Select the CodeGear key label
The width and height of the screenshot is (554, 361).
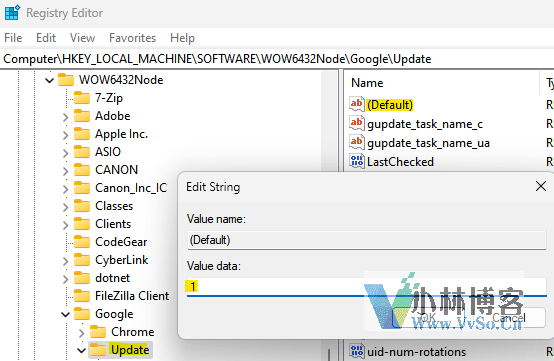[x=121, y=242]
